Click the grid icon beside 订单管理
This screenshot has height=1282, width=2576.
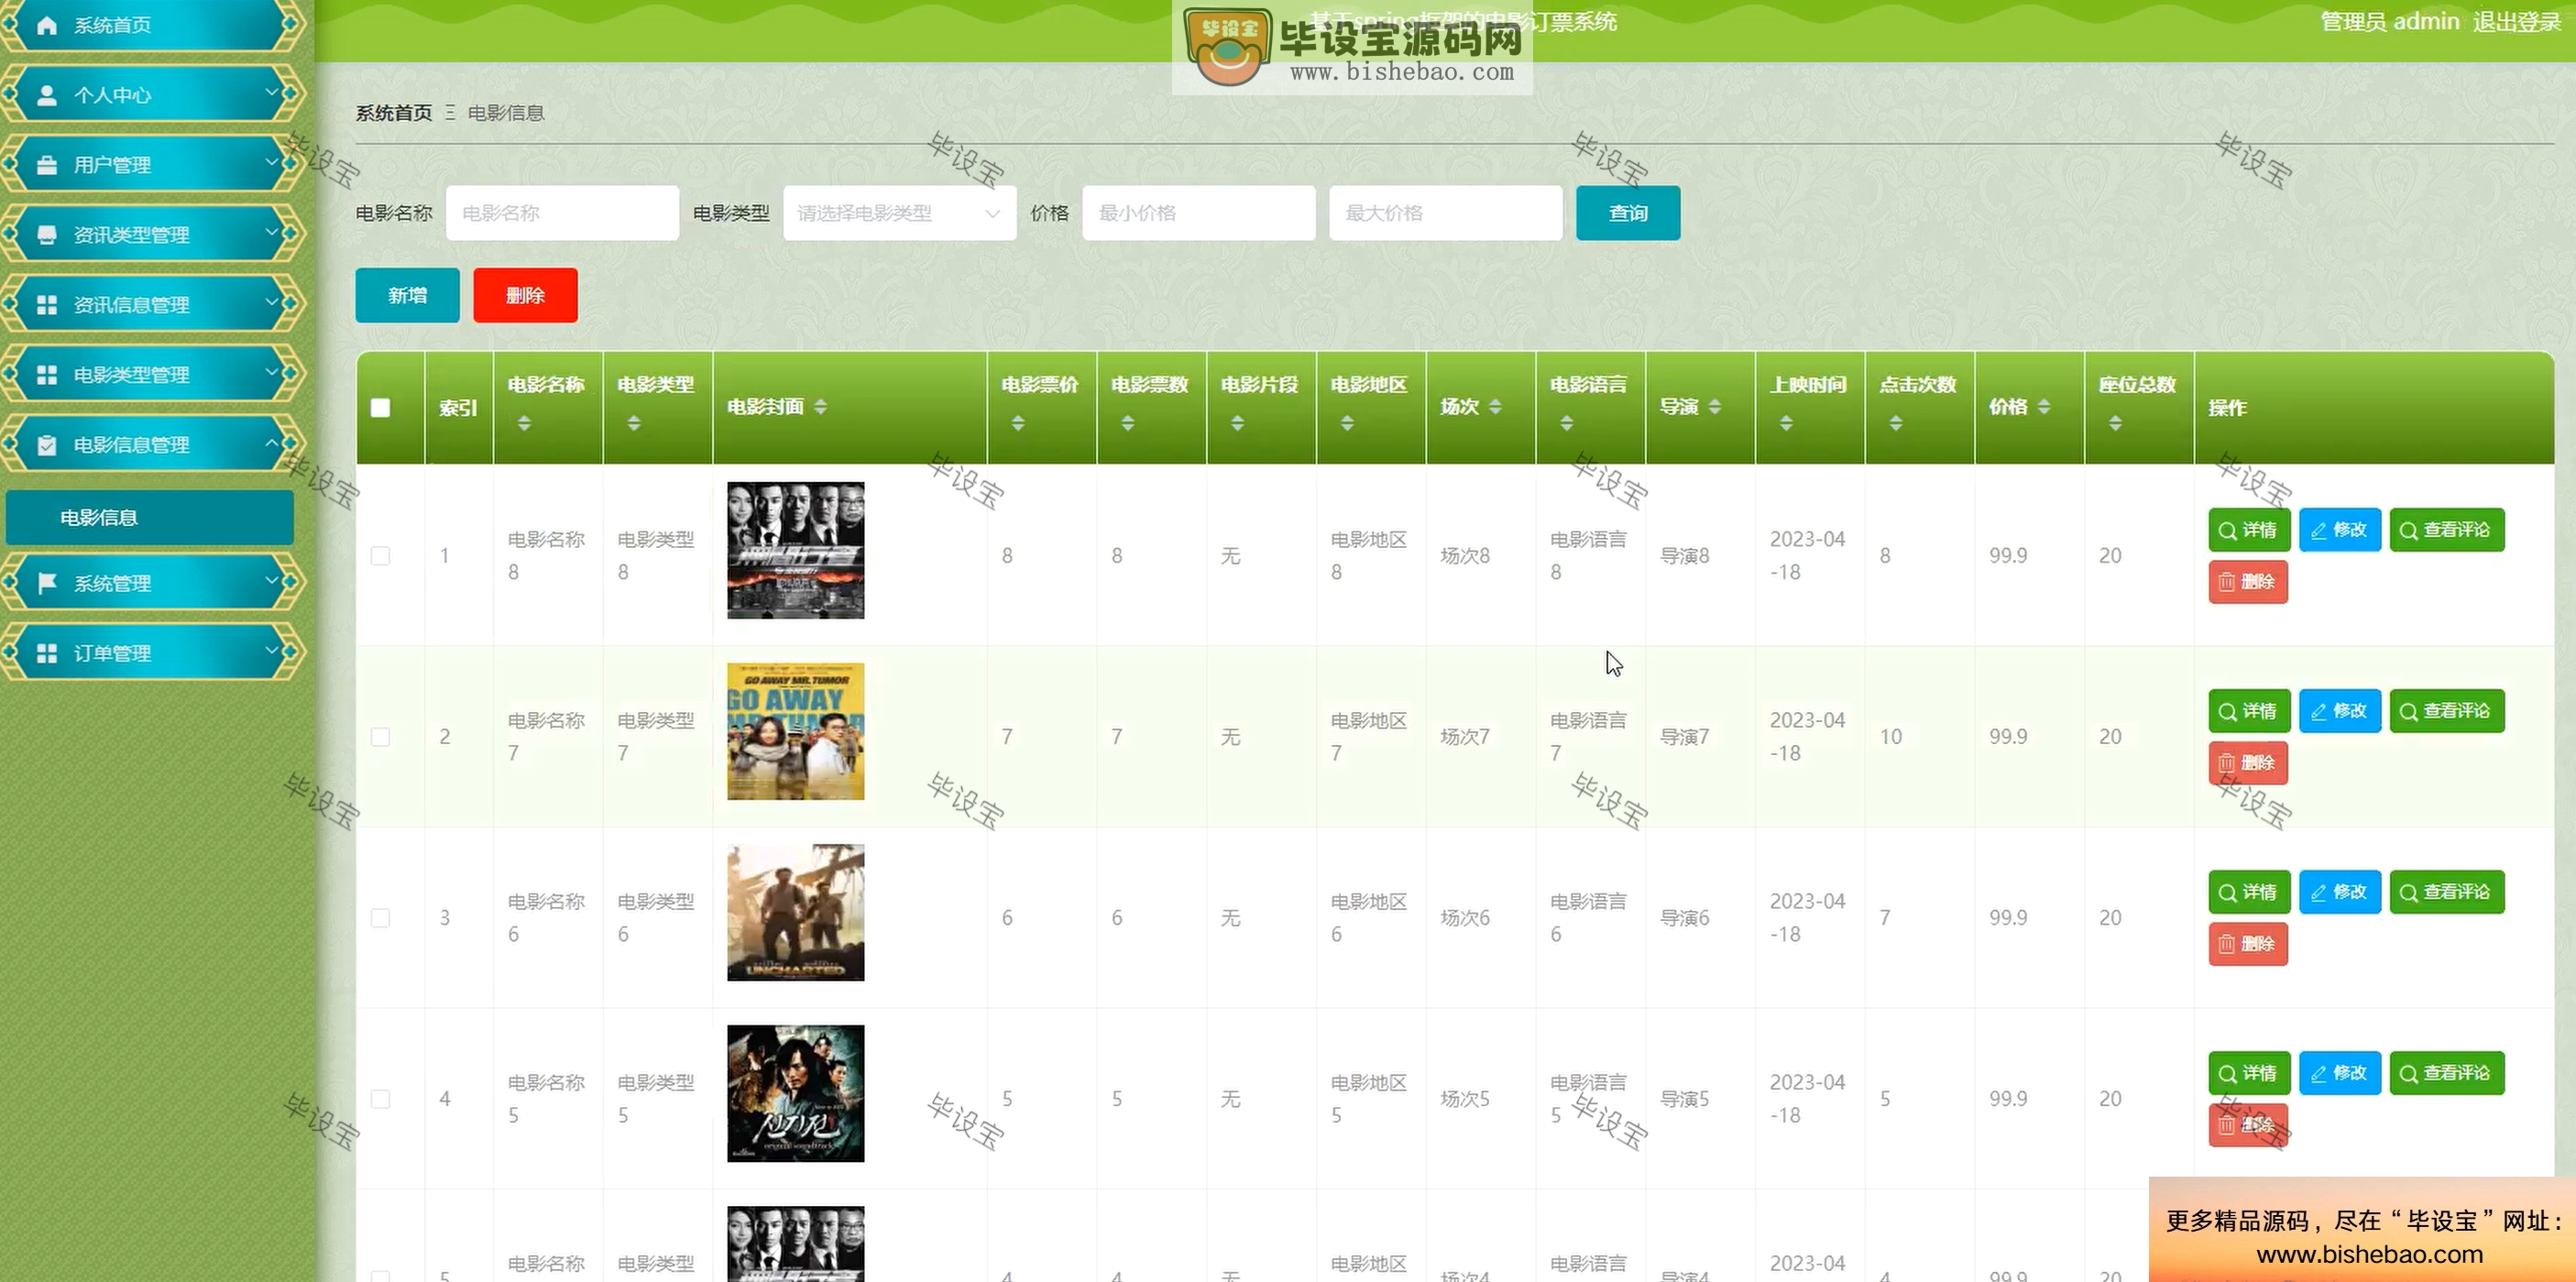click(x=46, y=653)
